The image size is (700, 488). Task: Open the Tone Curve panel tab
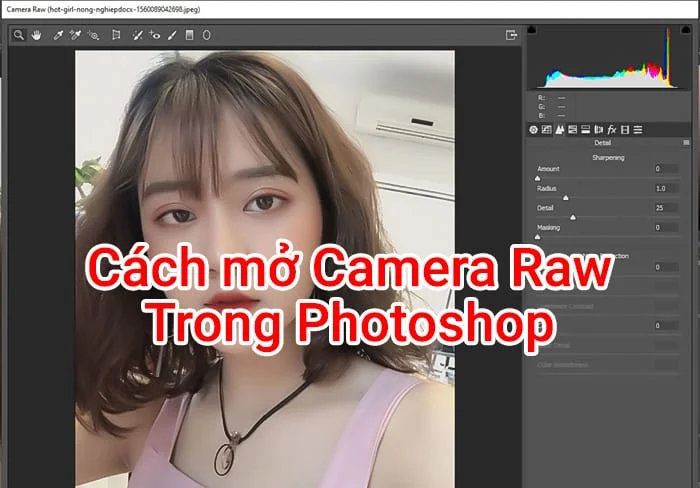[546, 129]
